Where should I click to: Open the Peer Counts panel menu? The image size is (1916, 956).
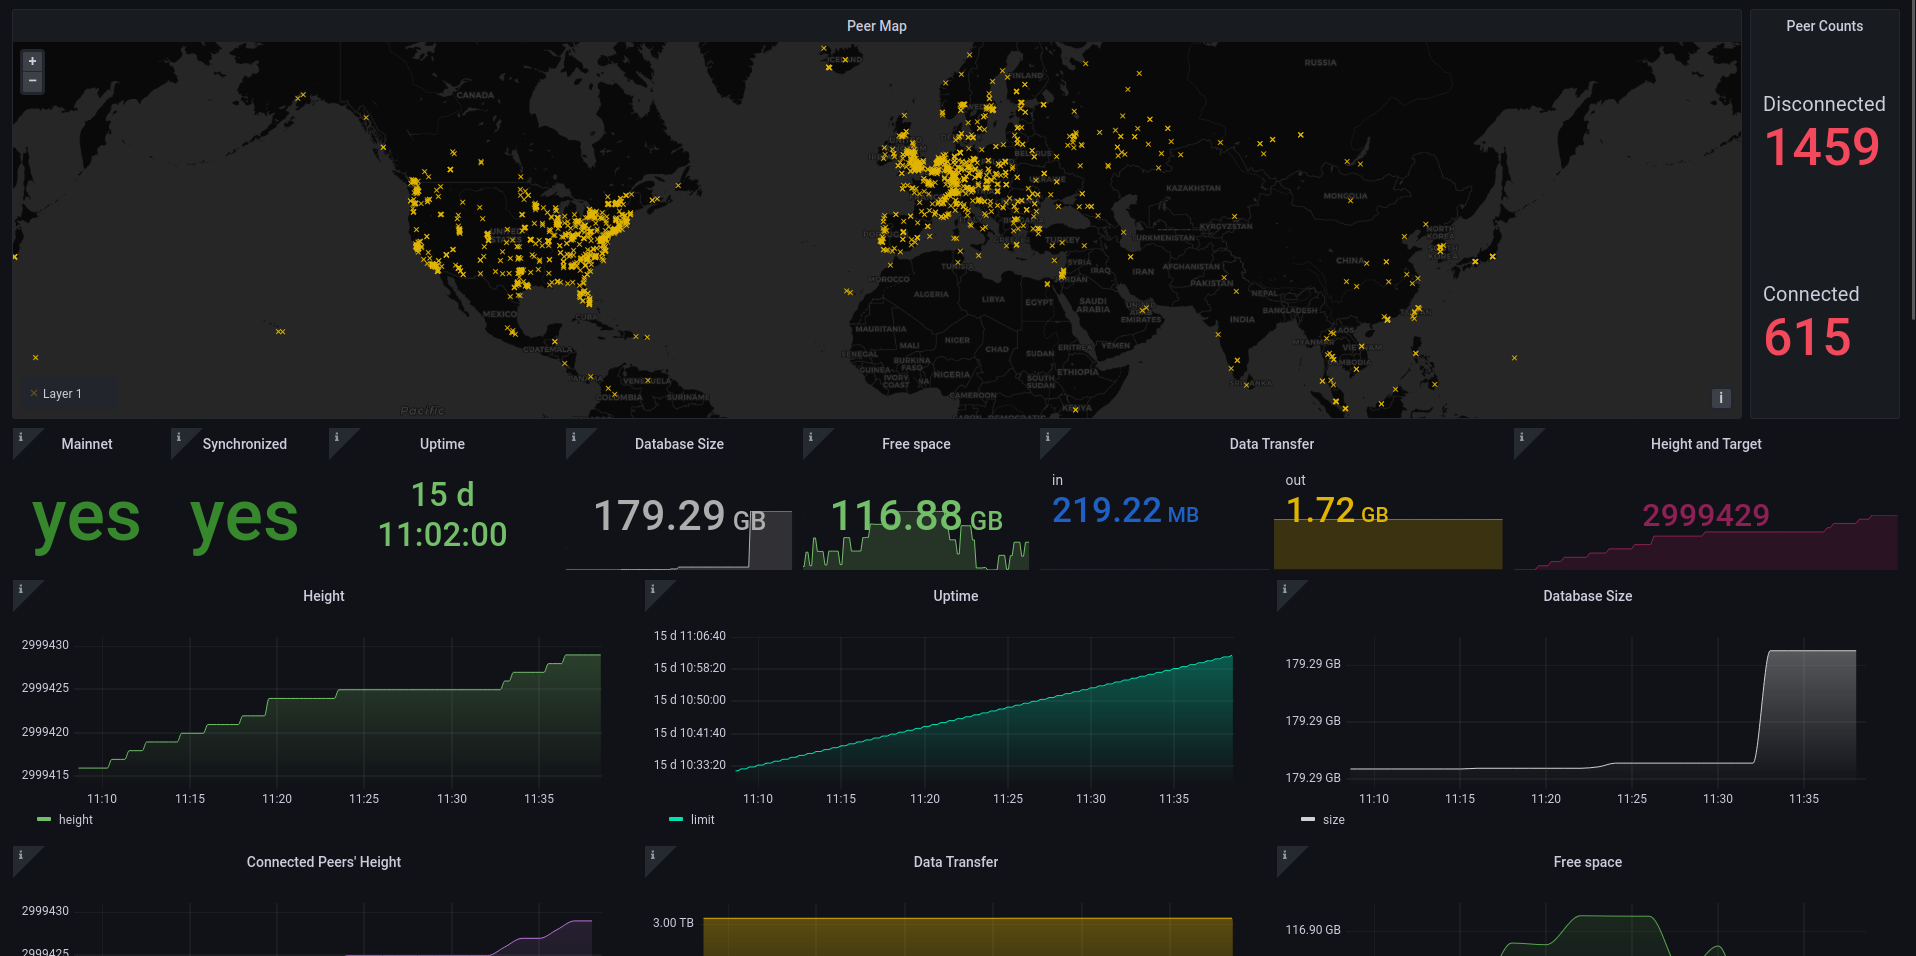pyautogui.click(x=1824, y=26)
